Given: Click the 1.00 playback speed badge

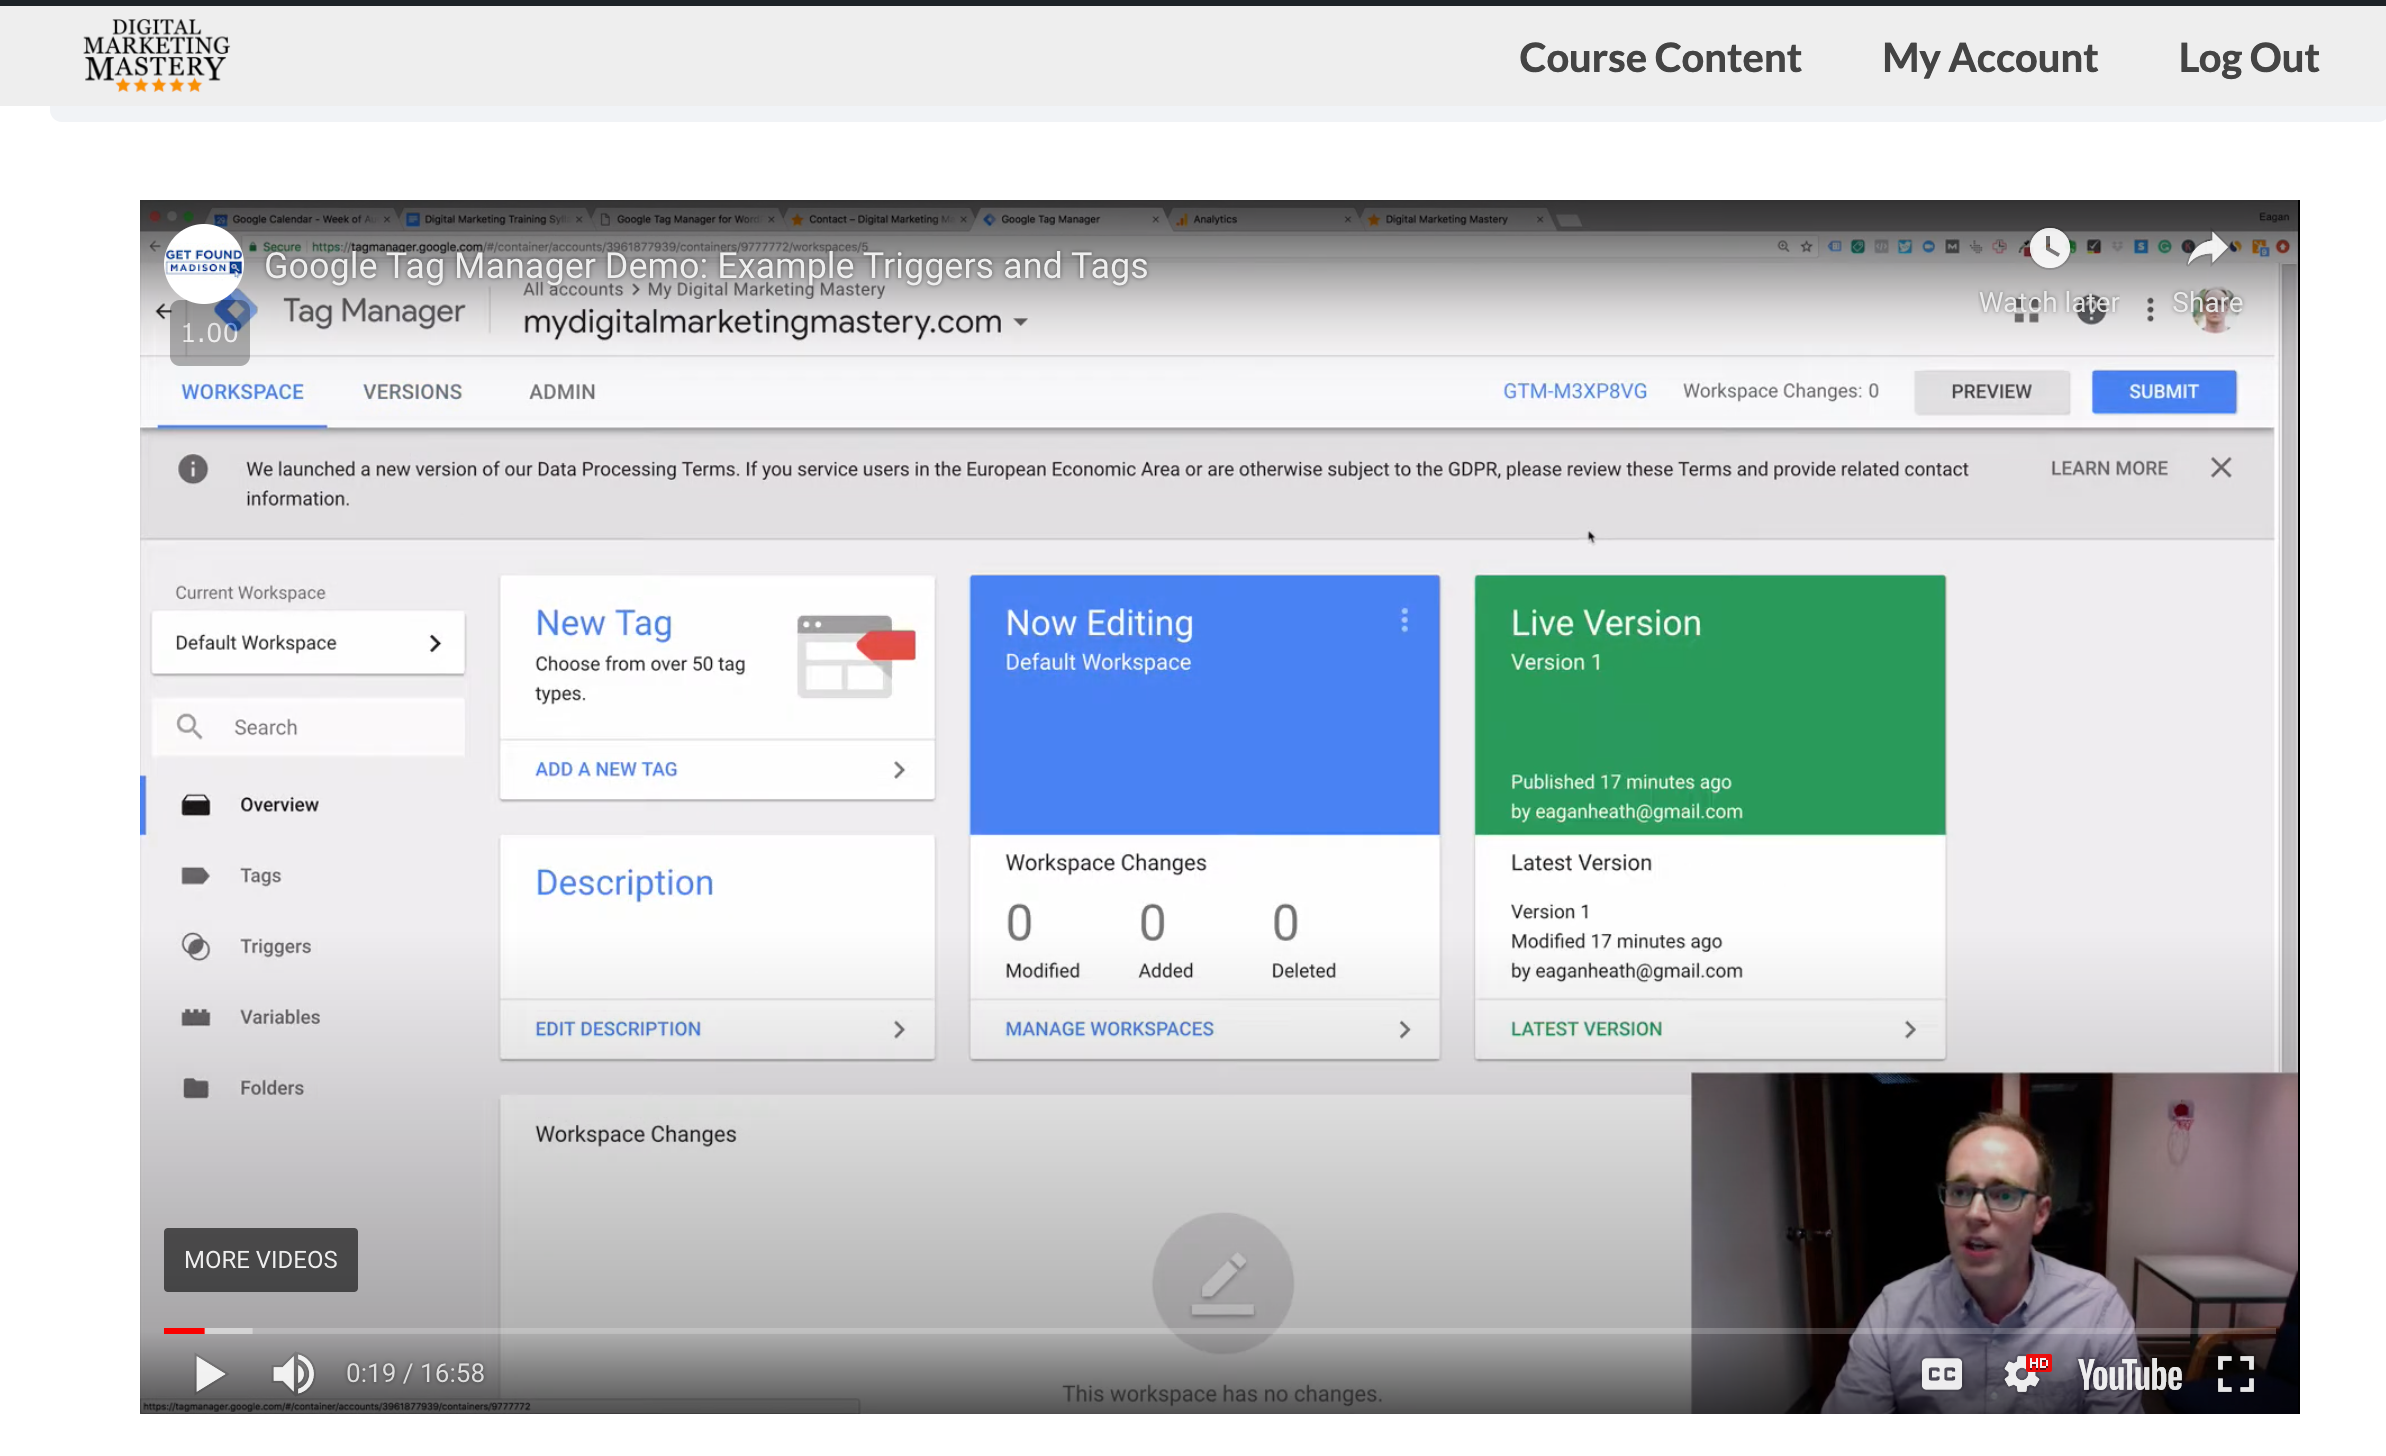Looking at the screenshot, I should (210, 333).
